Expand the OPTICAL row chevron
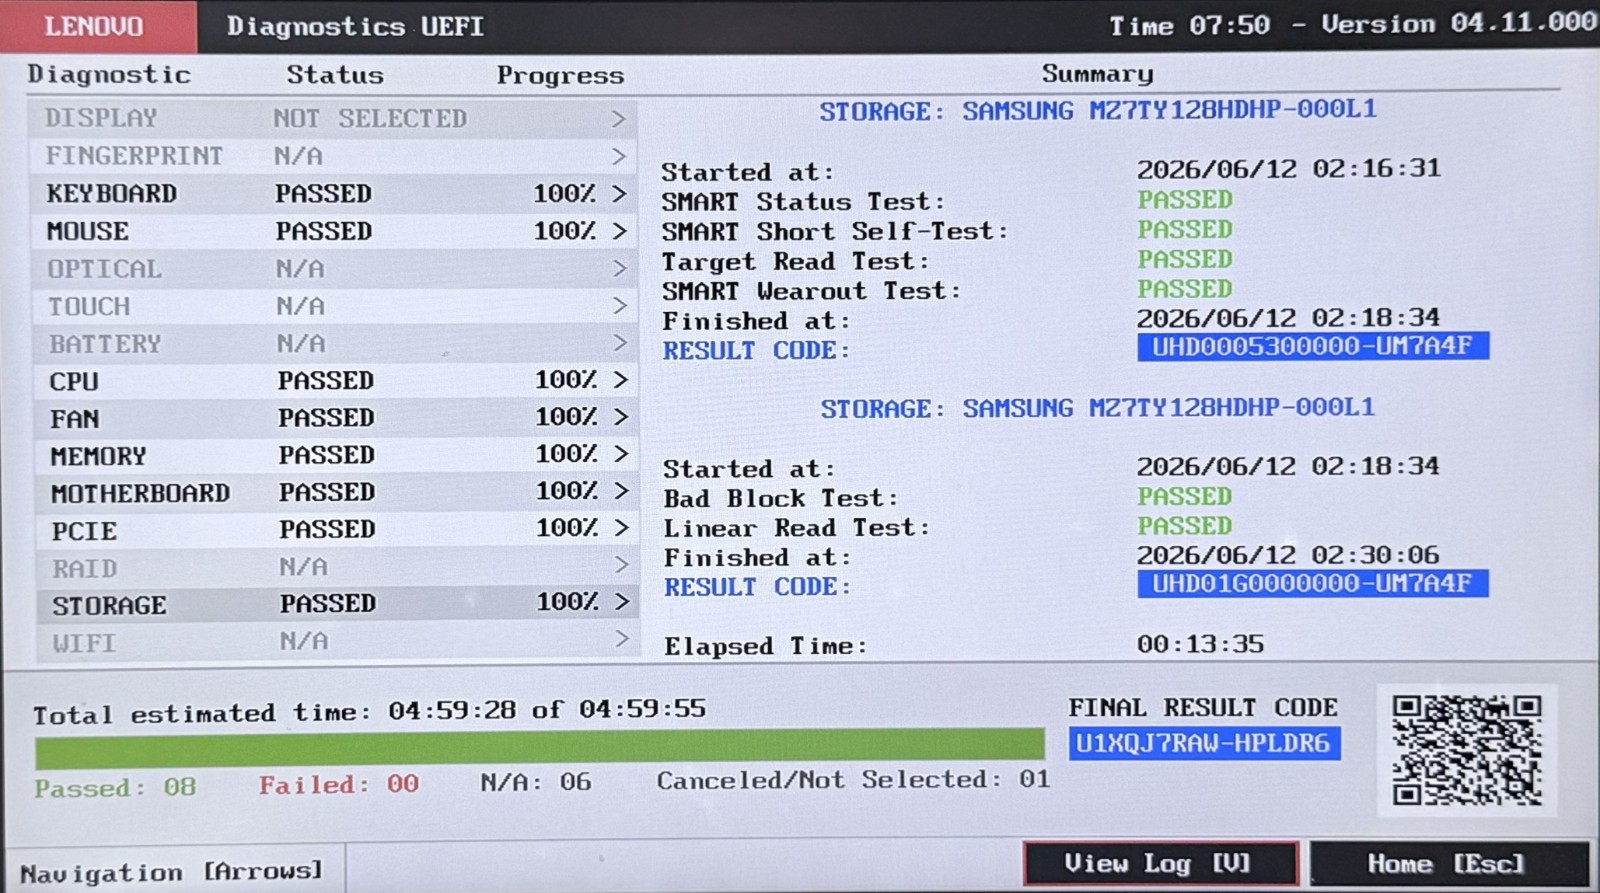The image size is (1600, 893). click(620, 268)
